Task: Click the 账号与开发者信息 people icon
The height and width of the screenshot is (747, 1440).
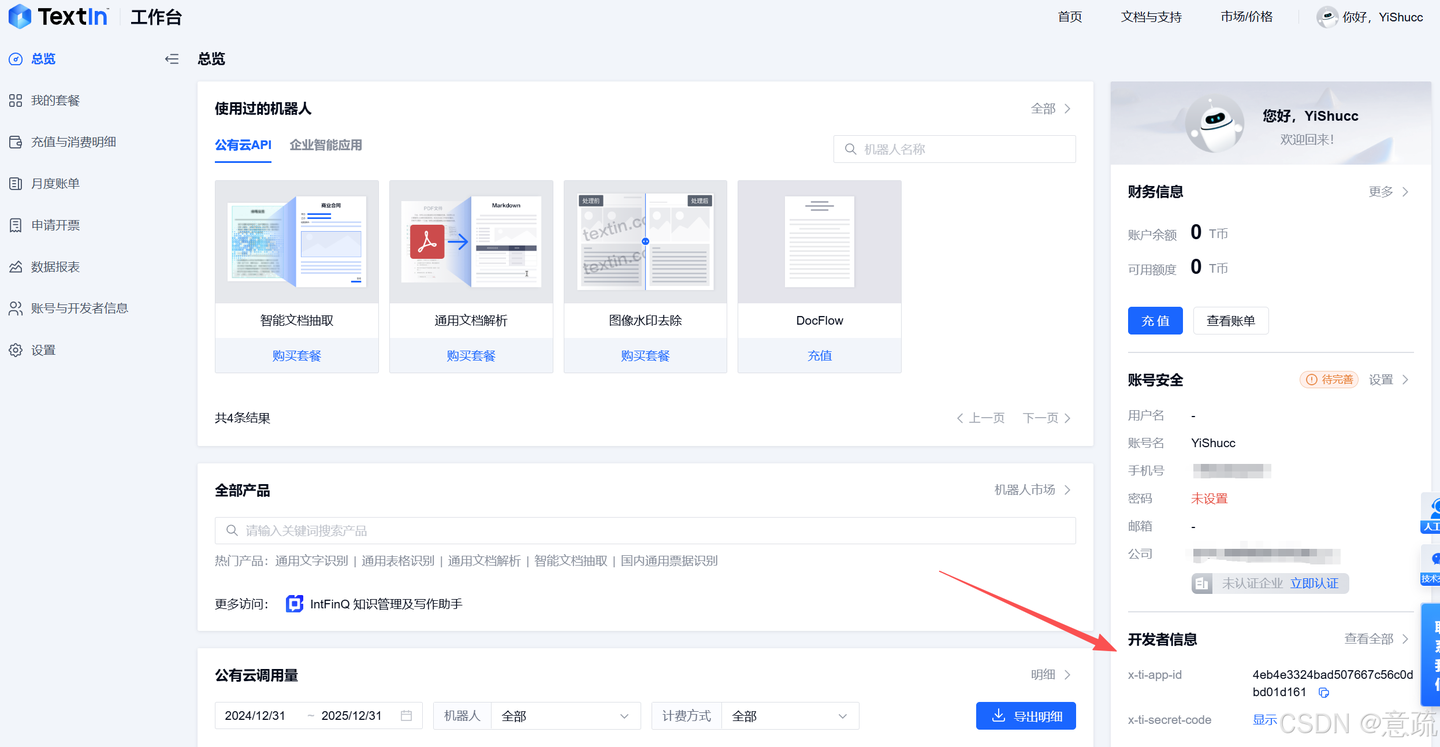Action: [15, 309]
